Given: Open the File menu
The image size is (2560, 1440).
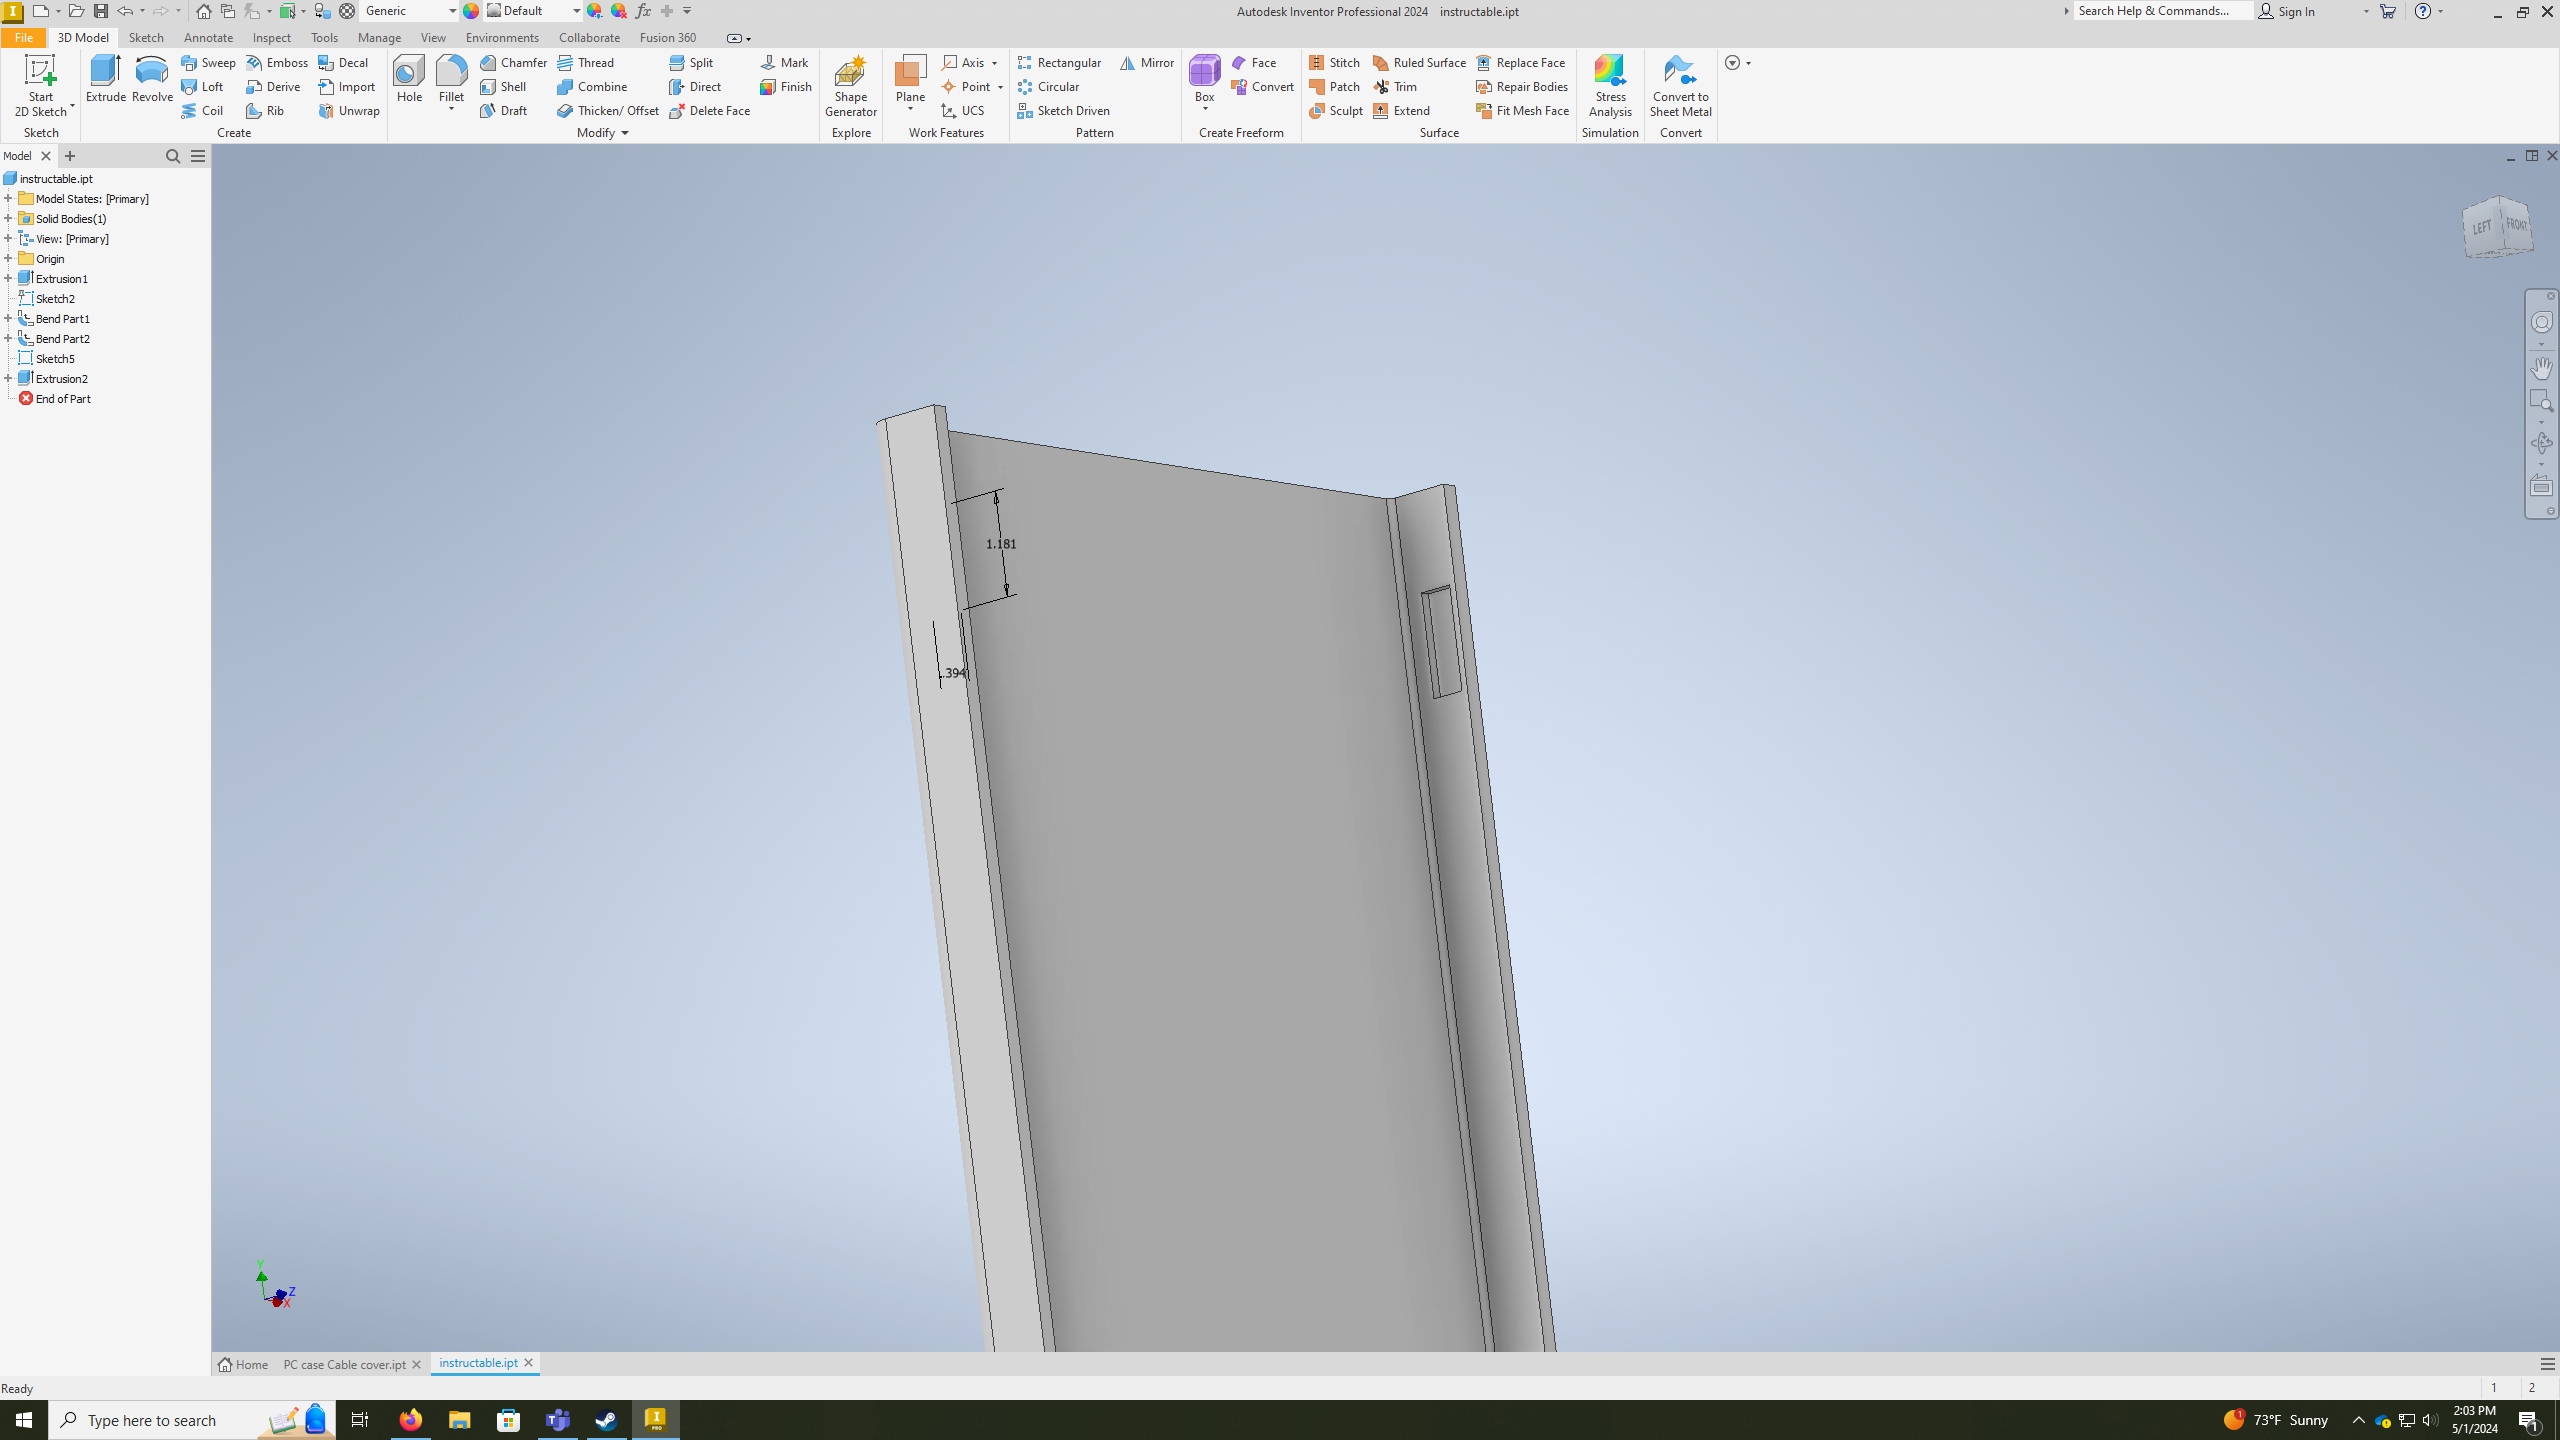Looking at the screenshot, I should click(x=23, y=37).
